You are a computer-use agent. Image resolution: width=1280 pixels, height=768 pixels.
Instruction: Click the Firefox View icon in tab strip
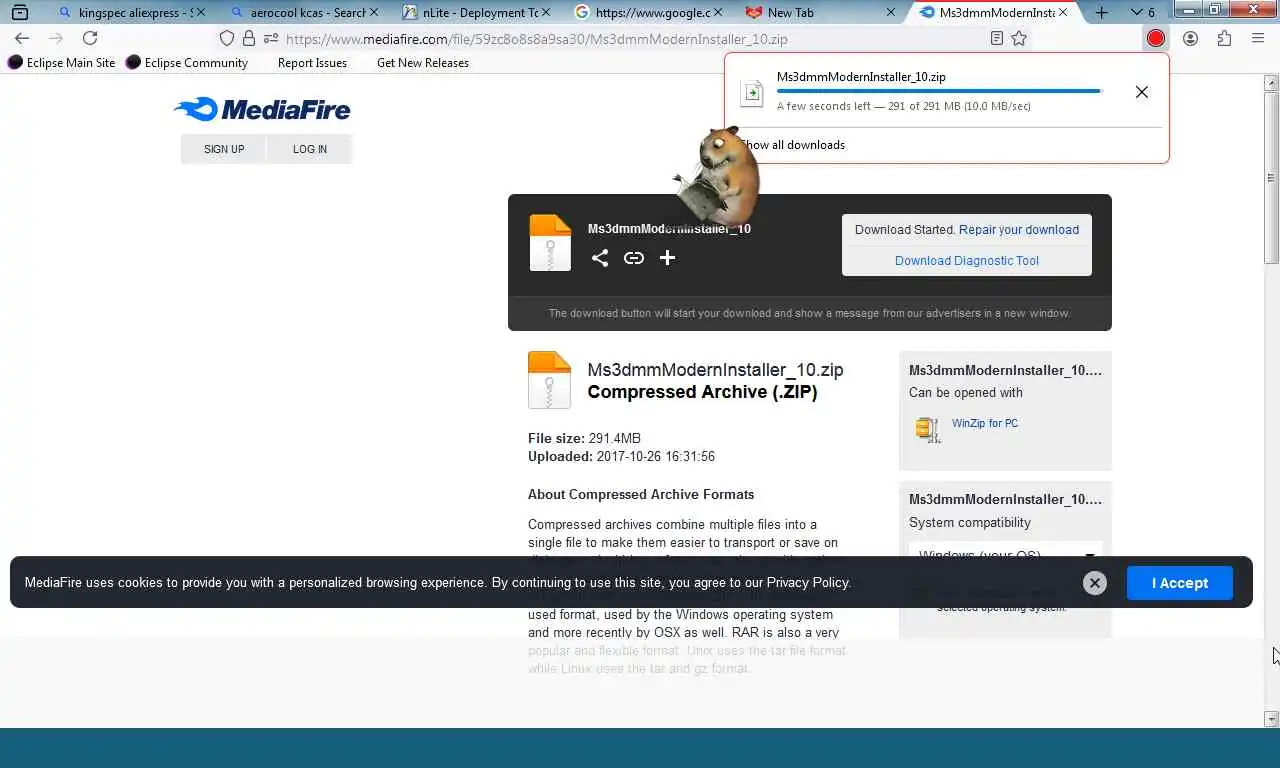pos(19,13)
